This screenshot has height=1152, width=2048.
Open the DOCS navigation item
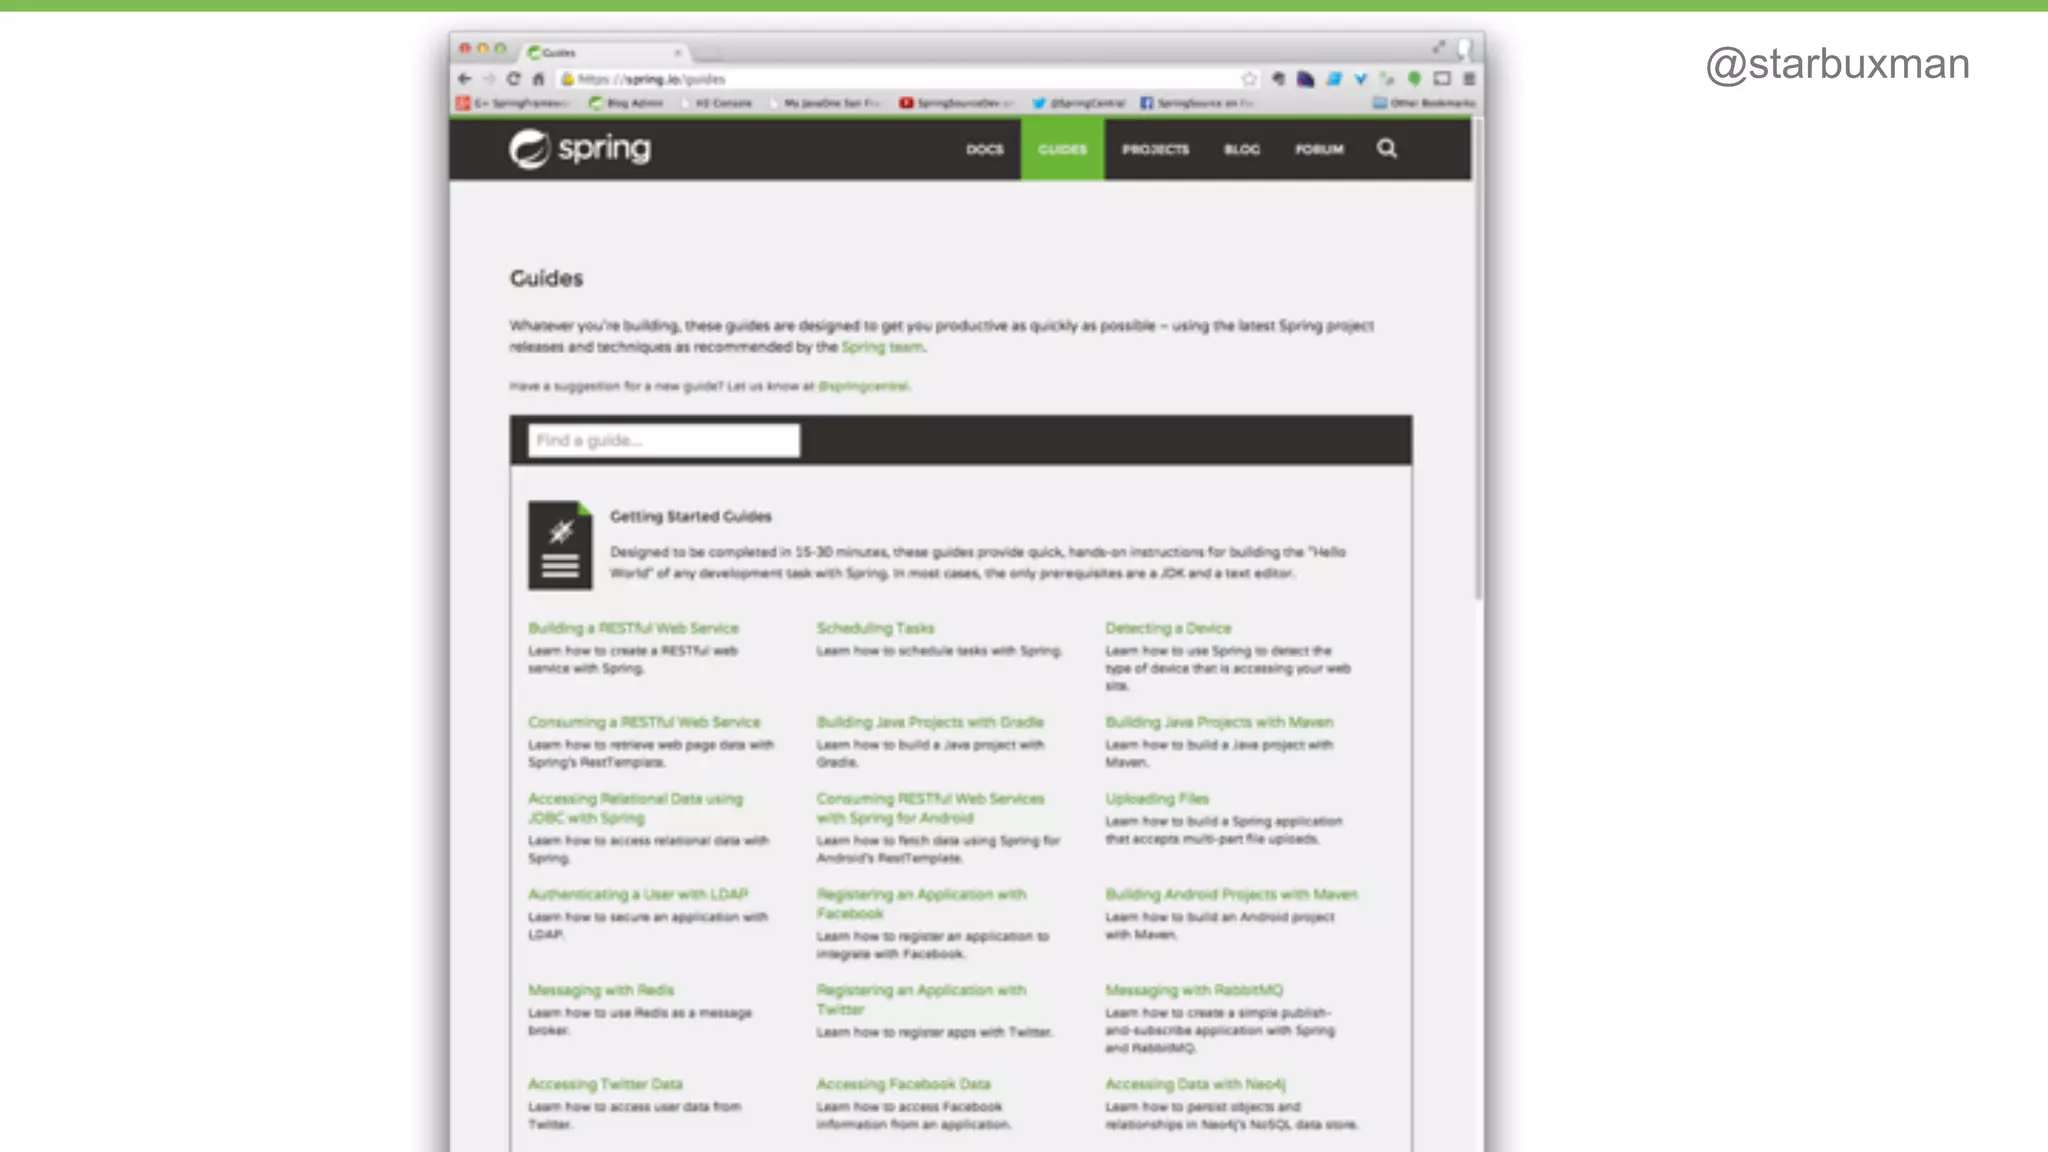(x=984, y=149)
